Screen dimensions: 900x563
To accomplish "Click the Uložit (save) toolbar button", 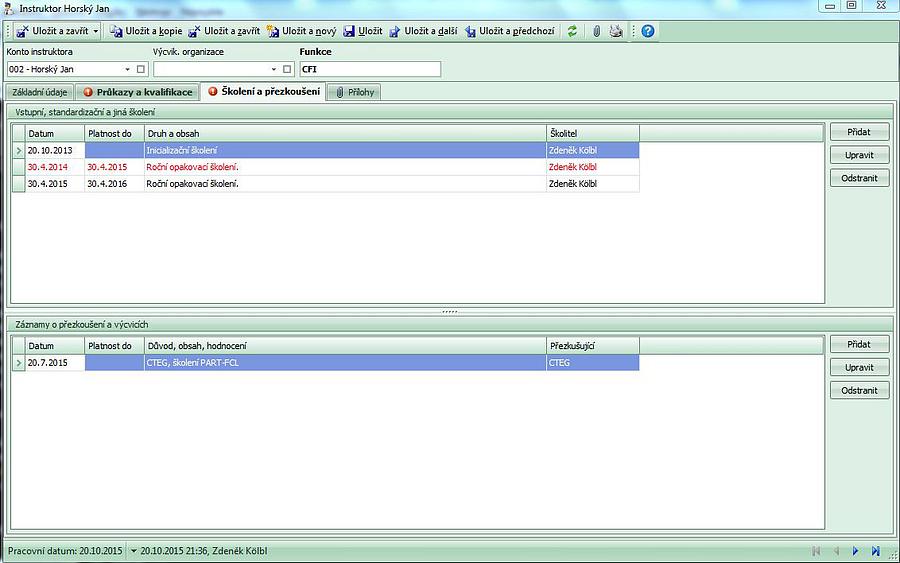I will click(362, 31).
